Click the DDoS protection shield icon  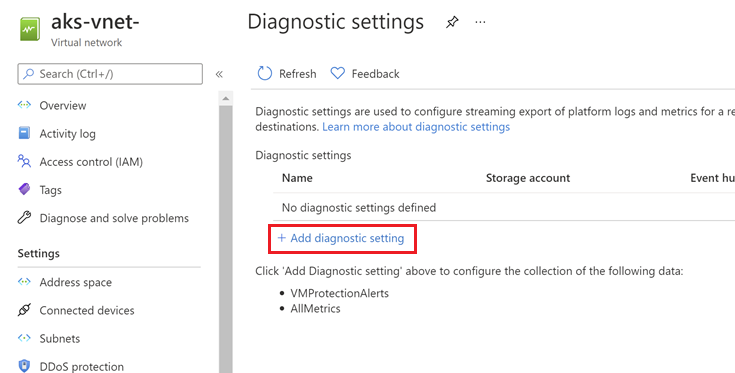(24, 366)
